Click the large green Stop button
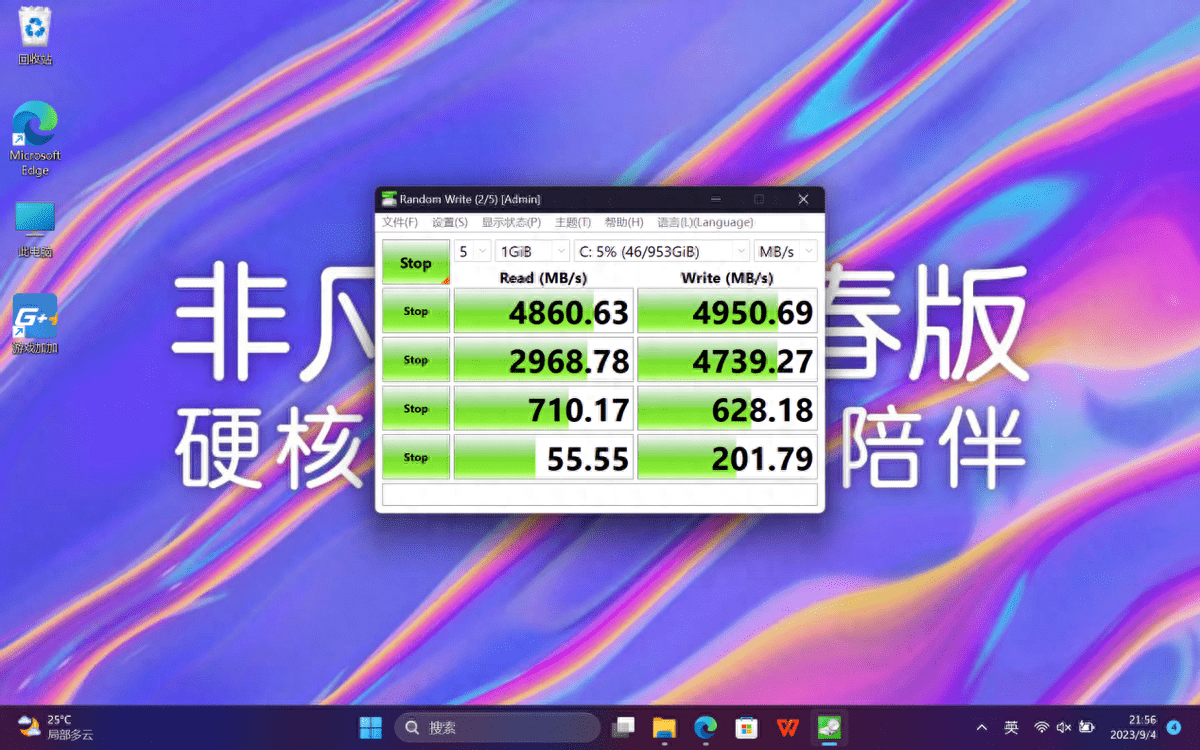1200x750 pixels. click(x=415, y=262)
